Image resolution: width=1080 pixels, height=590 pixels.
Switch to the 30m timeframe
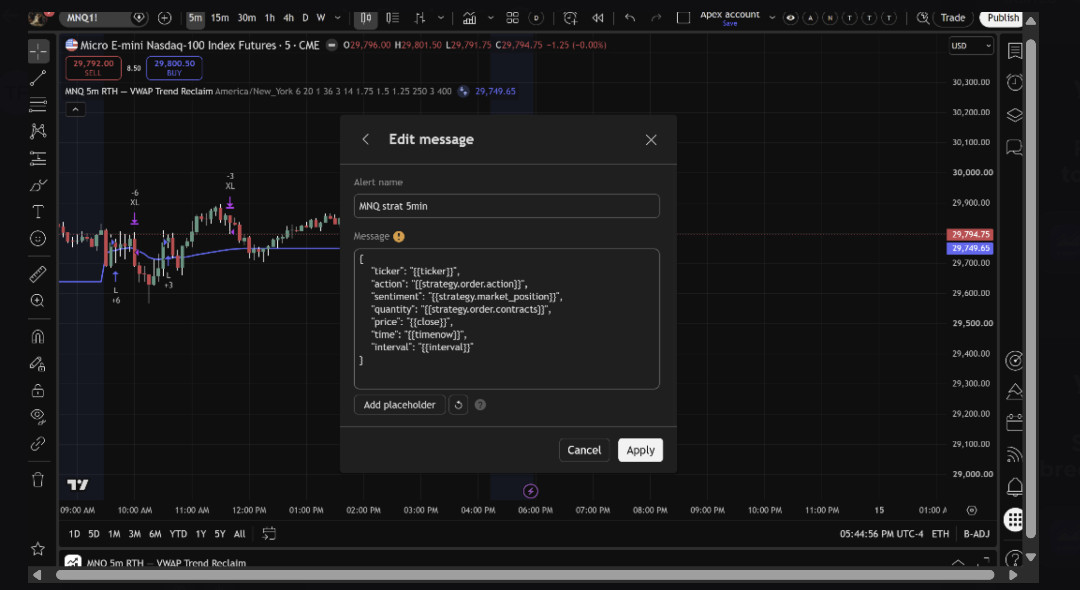(247, 18)
